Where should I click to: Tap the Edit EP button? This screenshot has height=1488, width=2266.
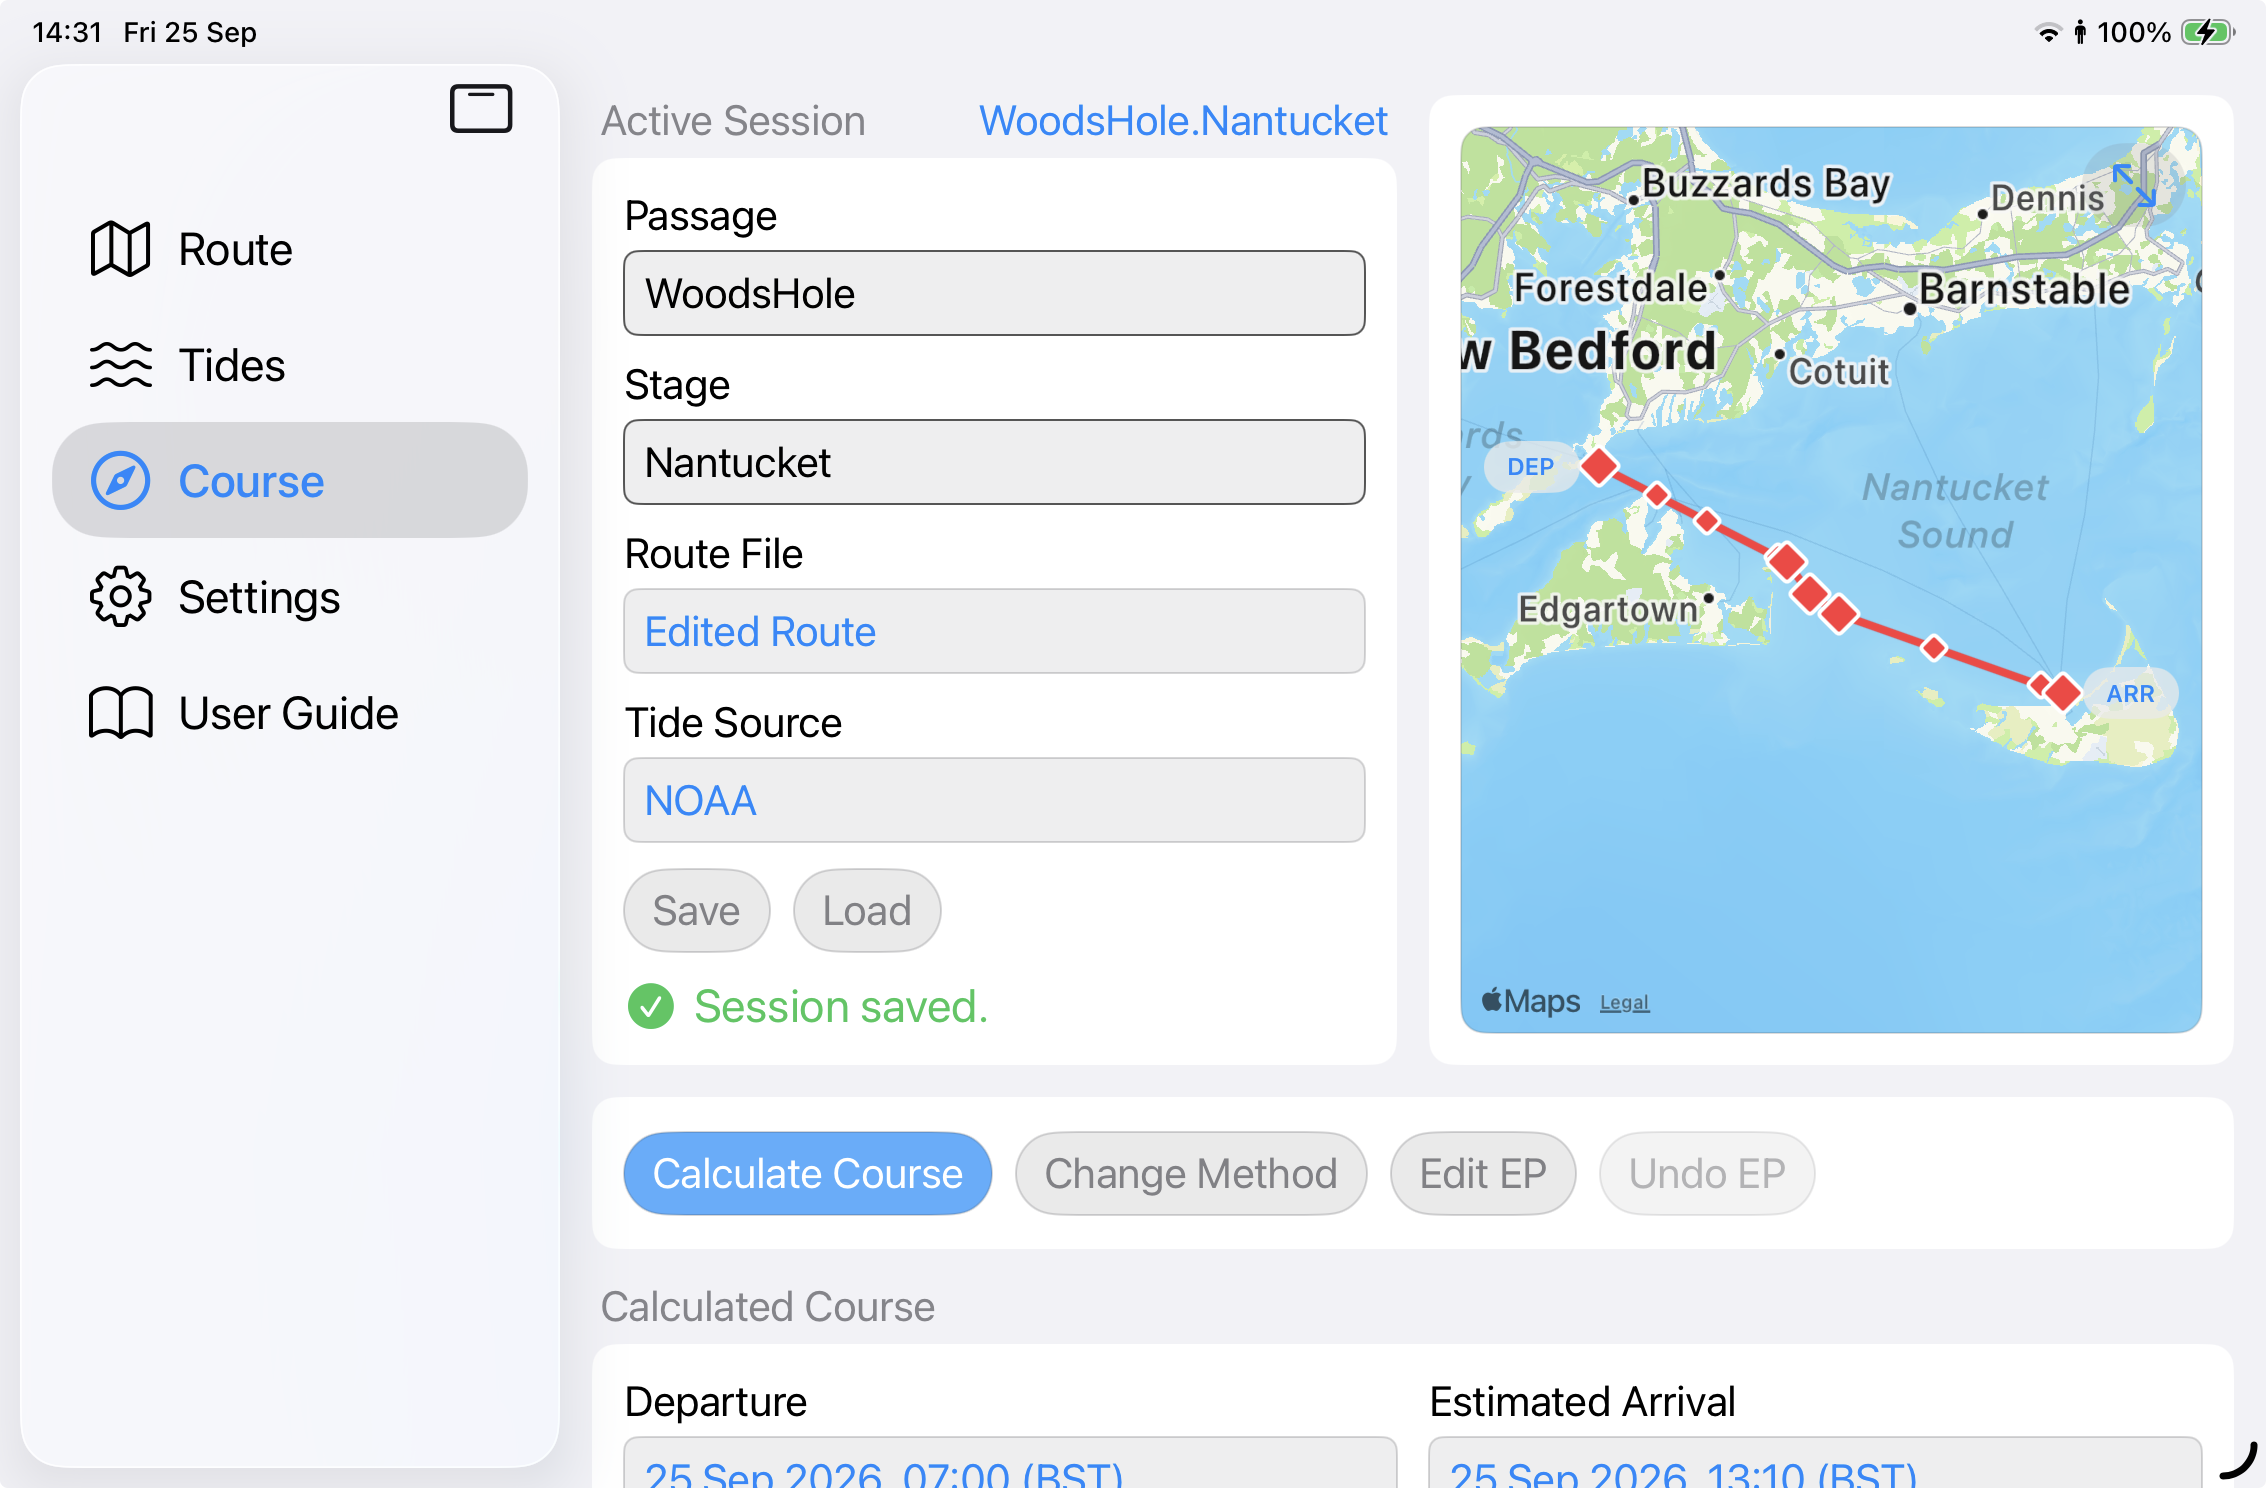pyautogui.click(x=1483, y=1173)
